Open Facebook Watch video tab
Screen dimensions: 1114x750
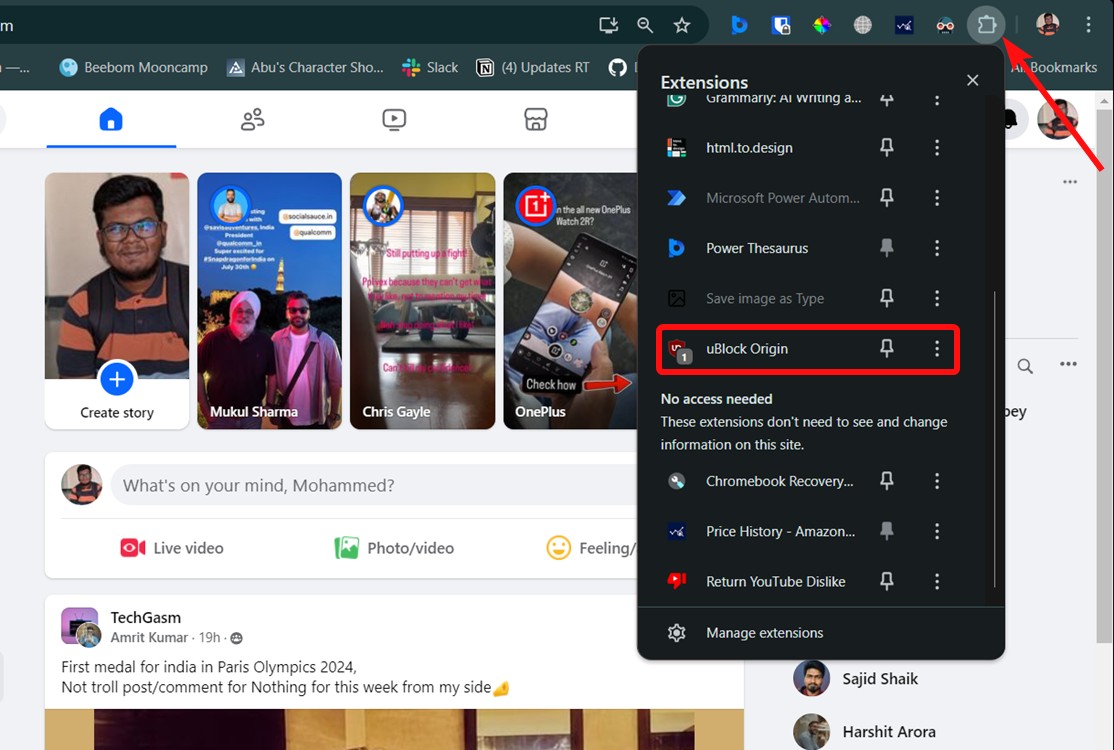[394, 120]
